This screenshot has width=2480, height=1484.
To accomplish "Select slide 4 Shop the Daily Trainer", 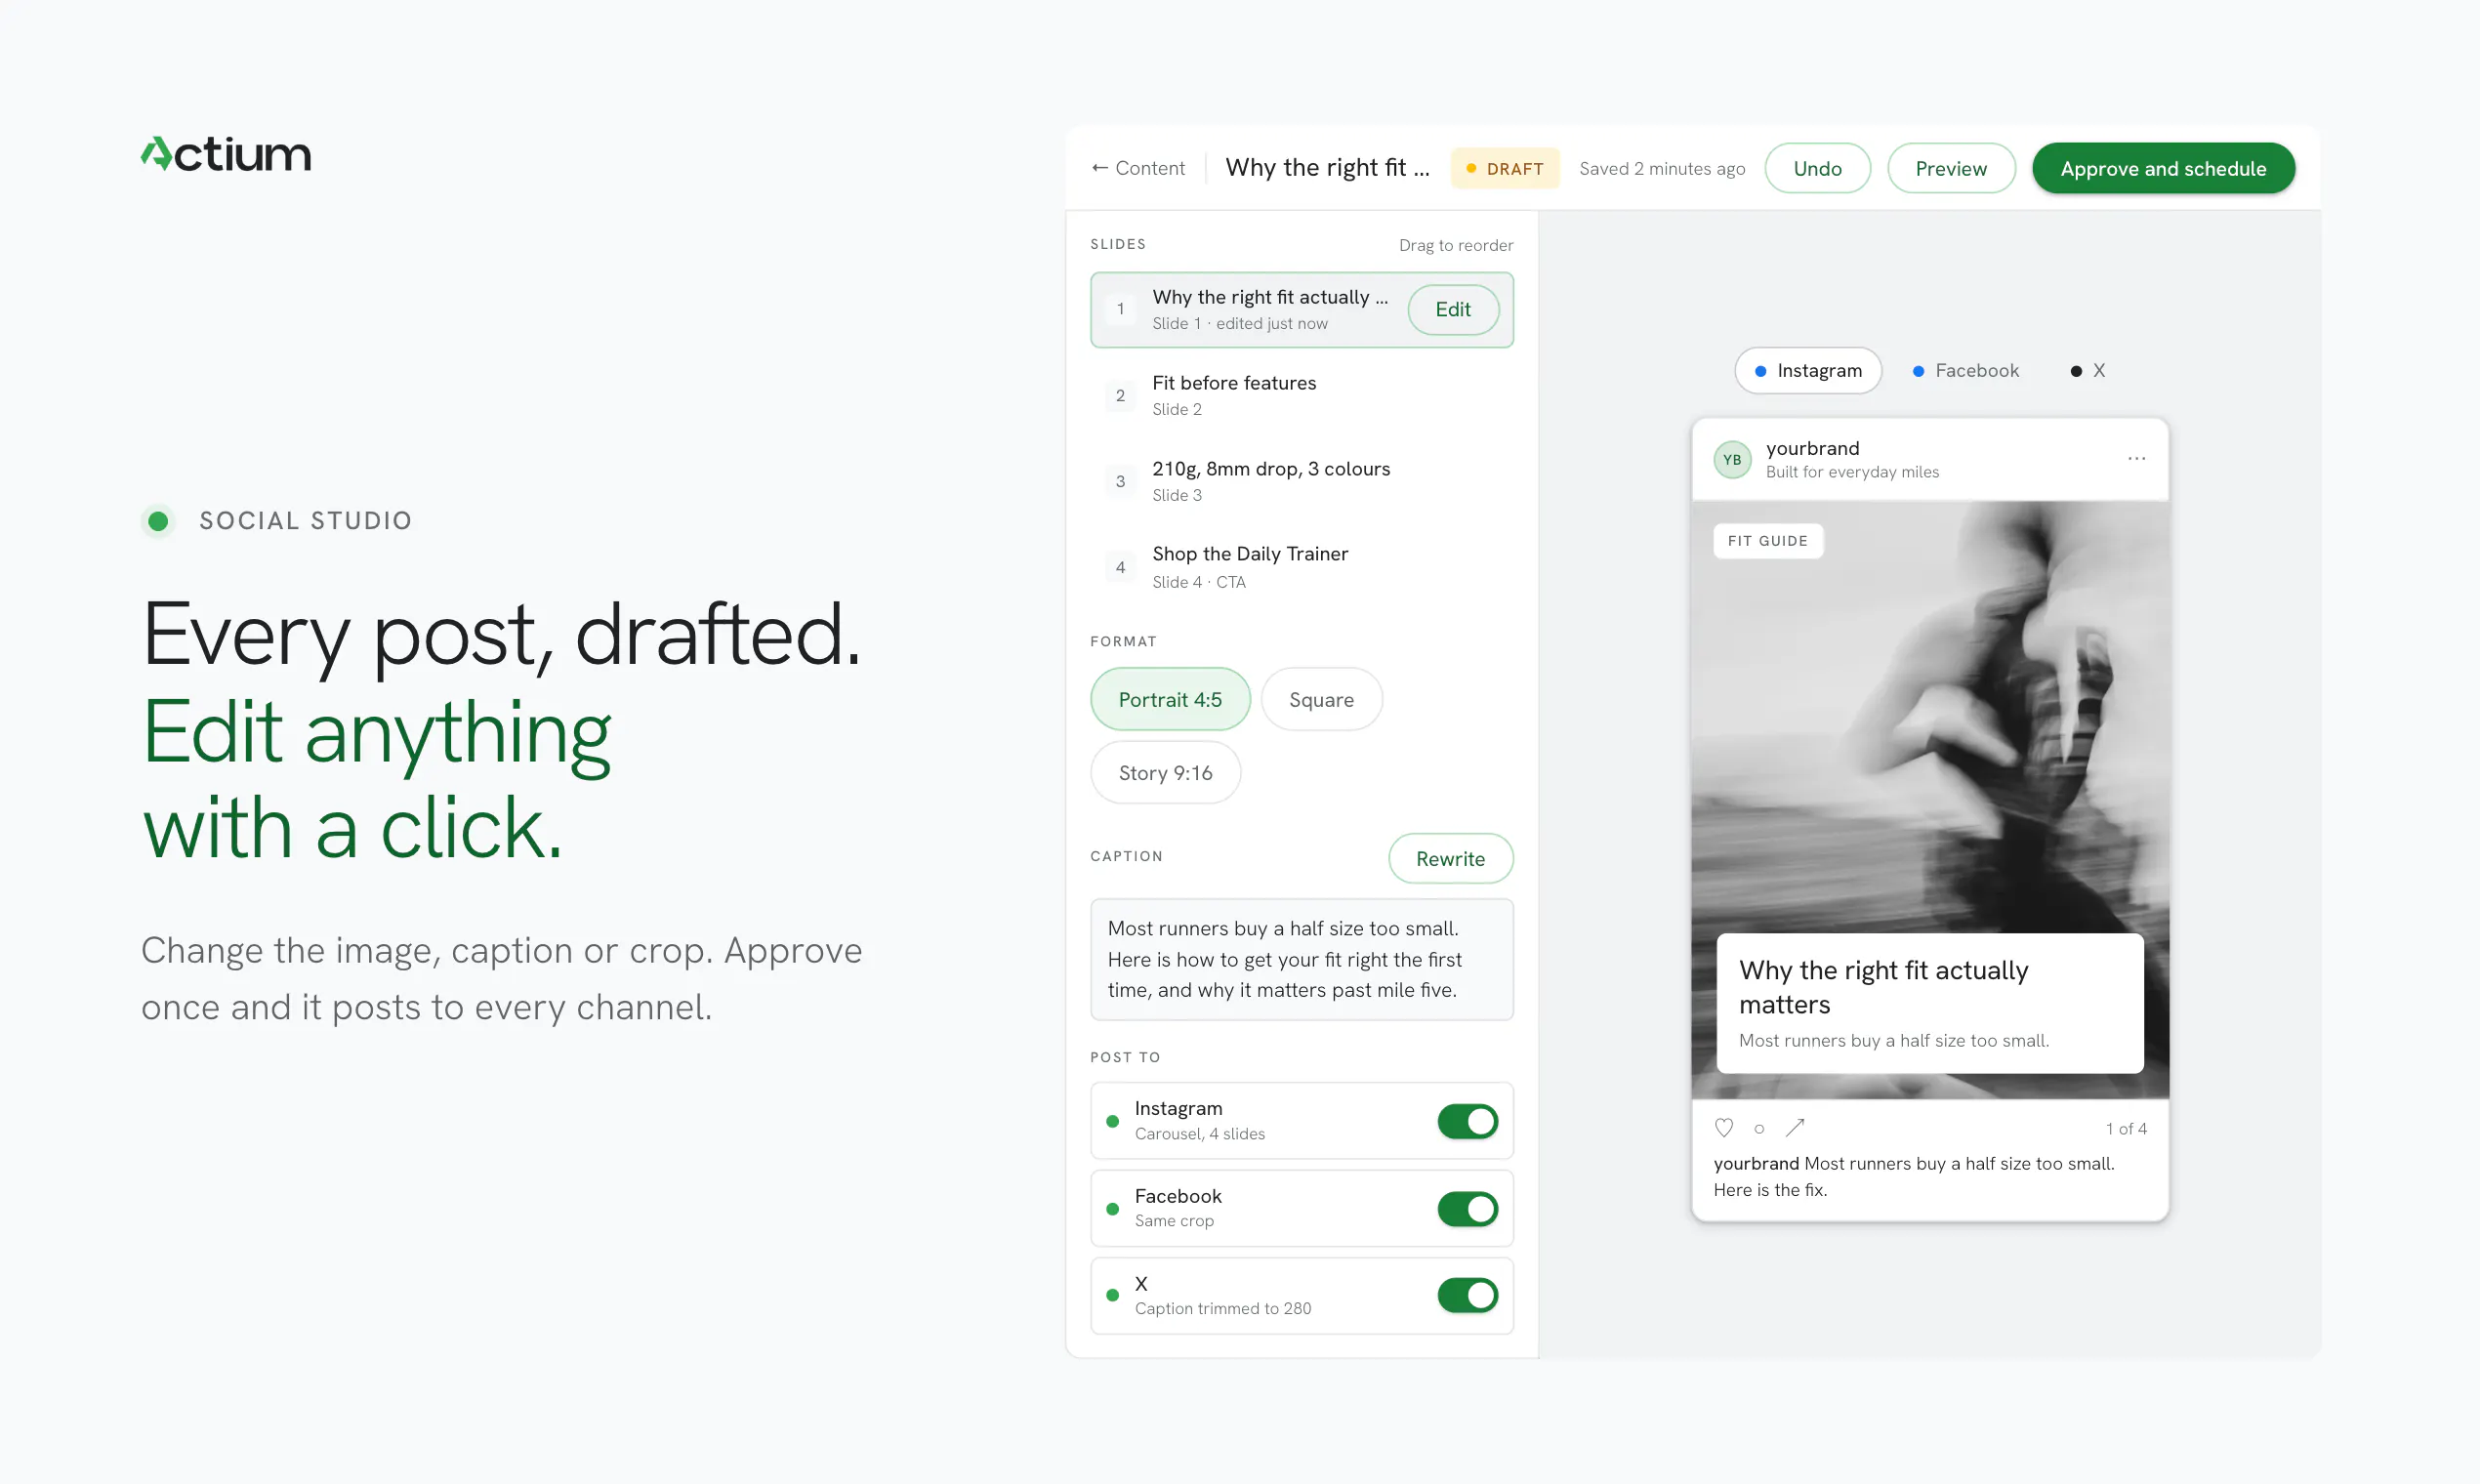I will (x=1301, y=567).
